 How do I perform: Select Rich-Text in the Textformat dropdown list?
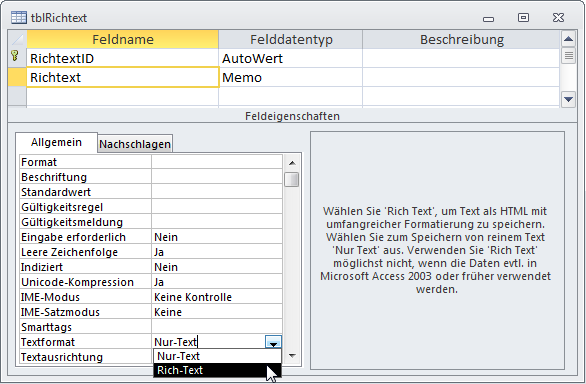pos(217,370)
